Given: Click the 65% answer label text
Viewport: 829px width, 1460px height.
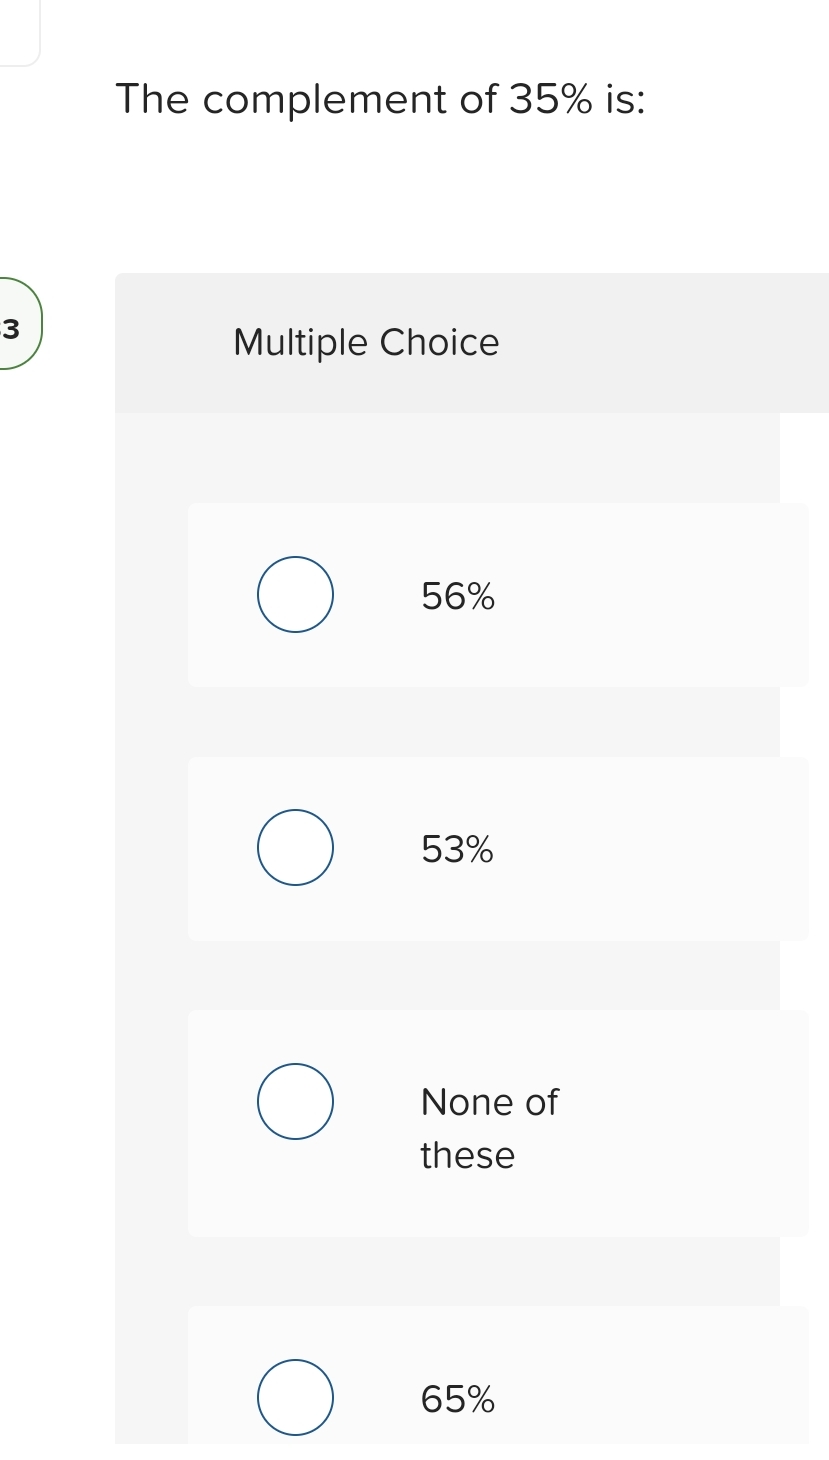Looking at the screenshot, I should [456, 1399].
